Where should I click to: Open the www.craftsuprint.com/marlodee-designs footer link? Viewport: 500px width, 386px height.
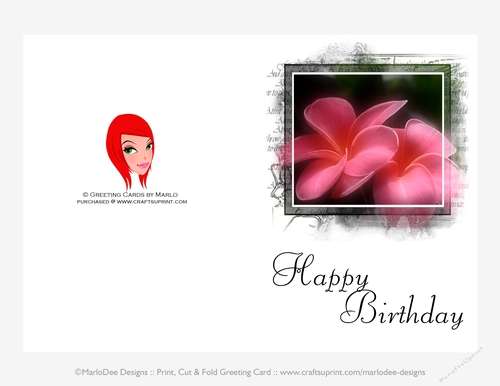(x=352, y=372)
